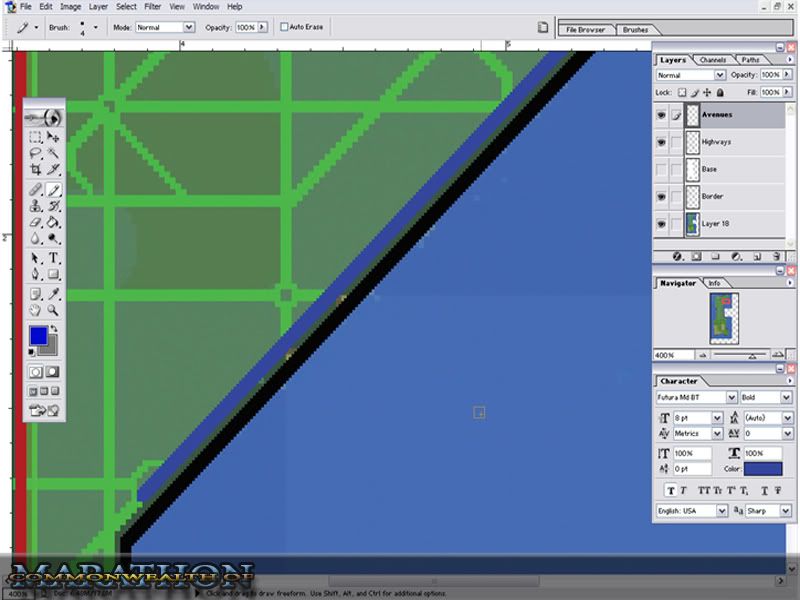Select the Clone Stamp tool

tap(36, 205)
